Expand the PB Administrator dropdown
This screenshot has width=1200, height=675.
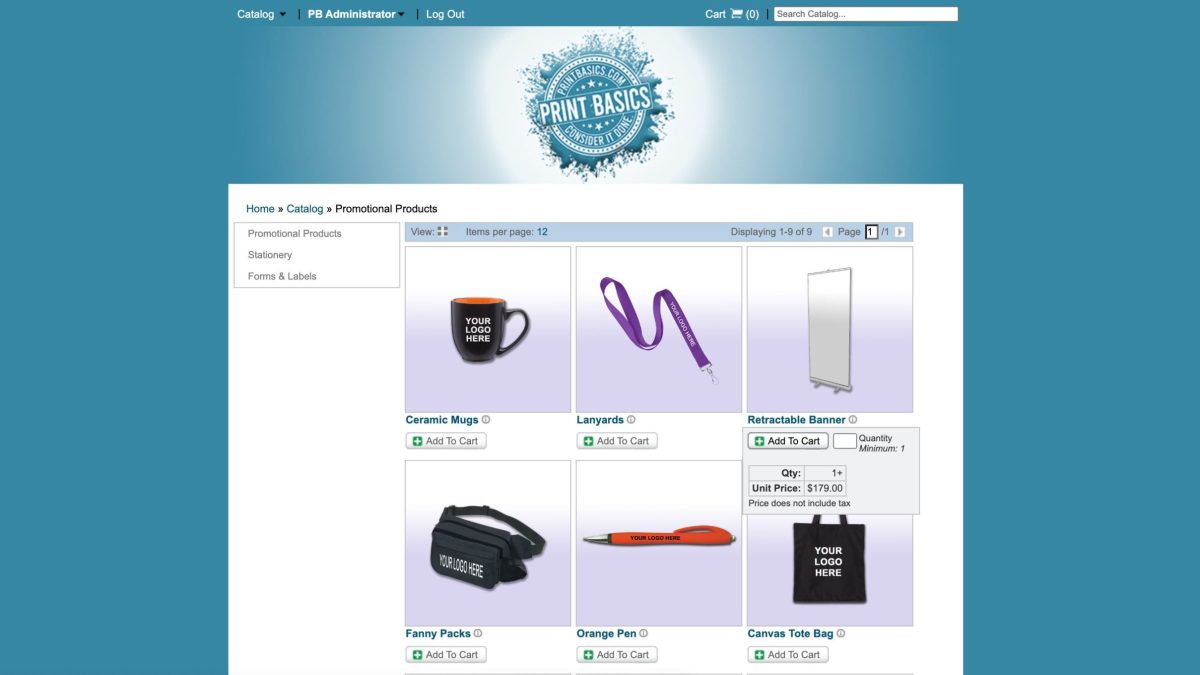[x=356, y=14]
